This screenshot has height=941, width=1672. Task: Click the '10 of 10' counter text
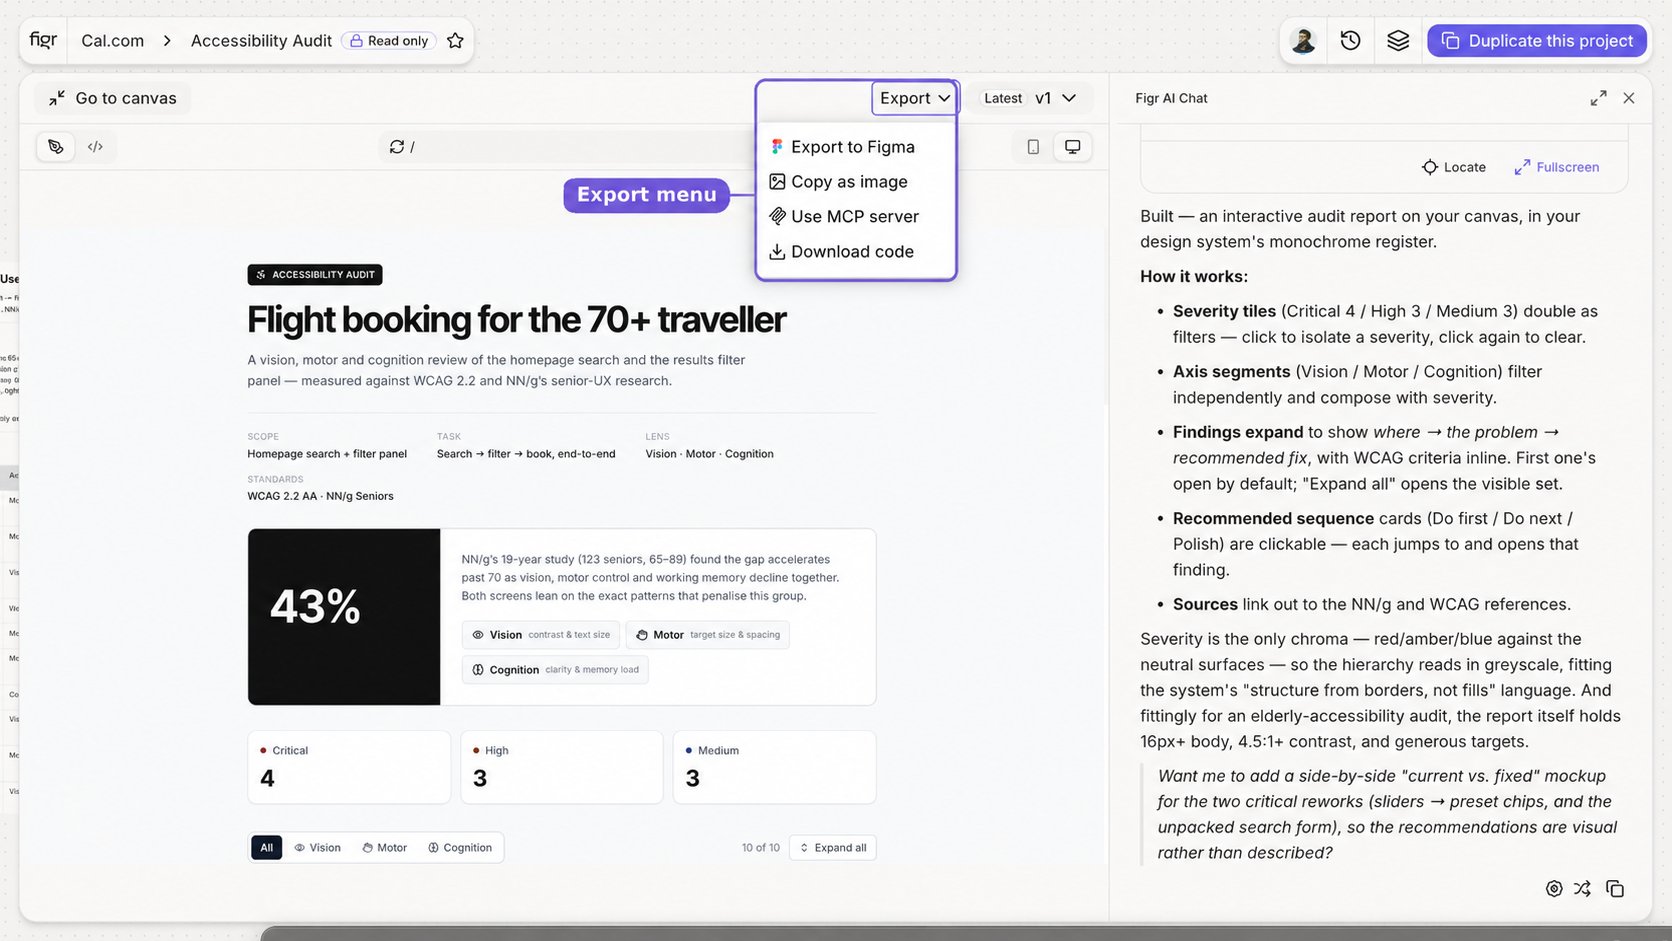761,848
